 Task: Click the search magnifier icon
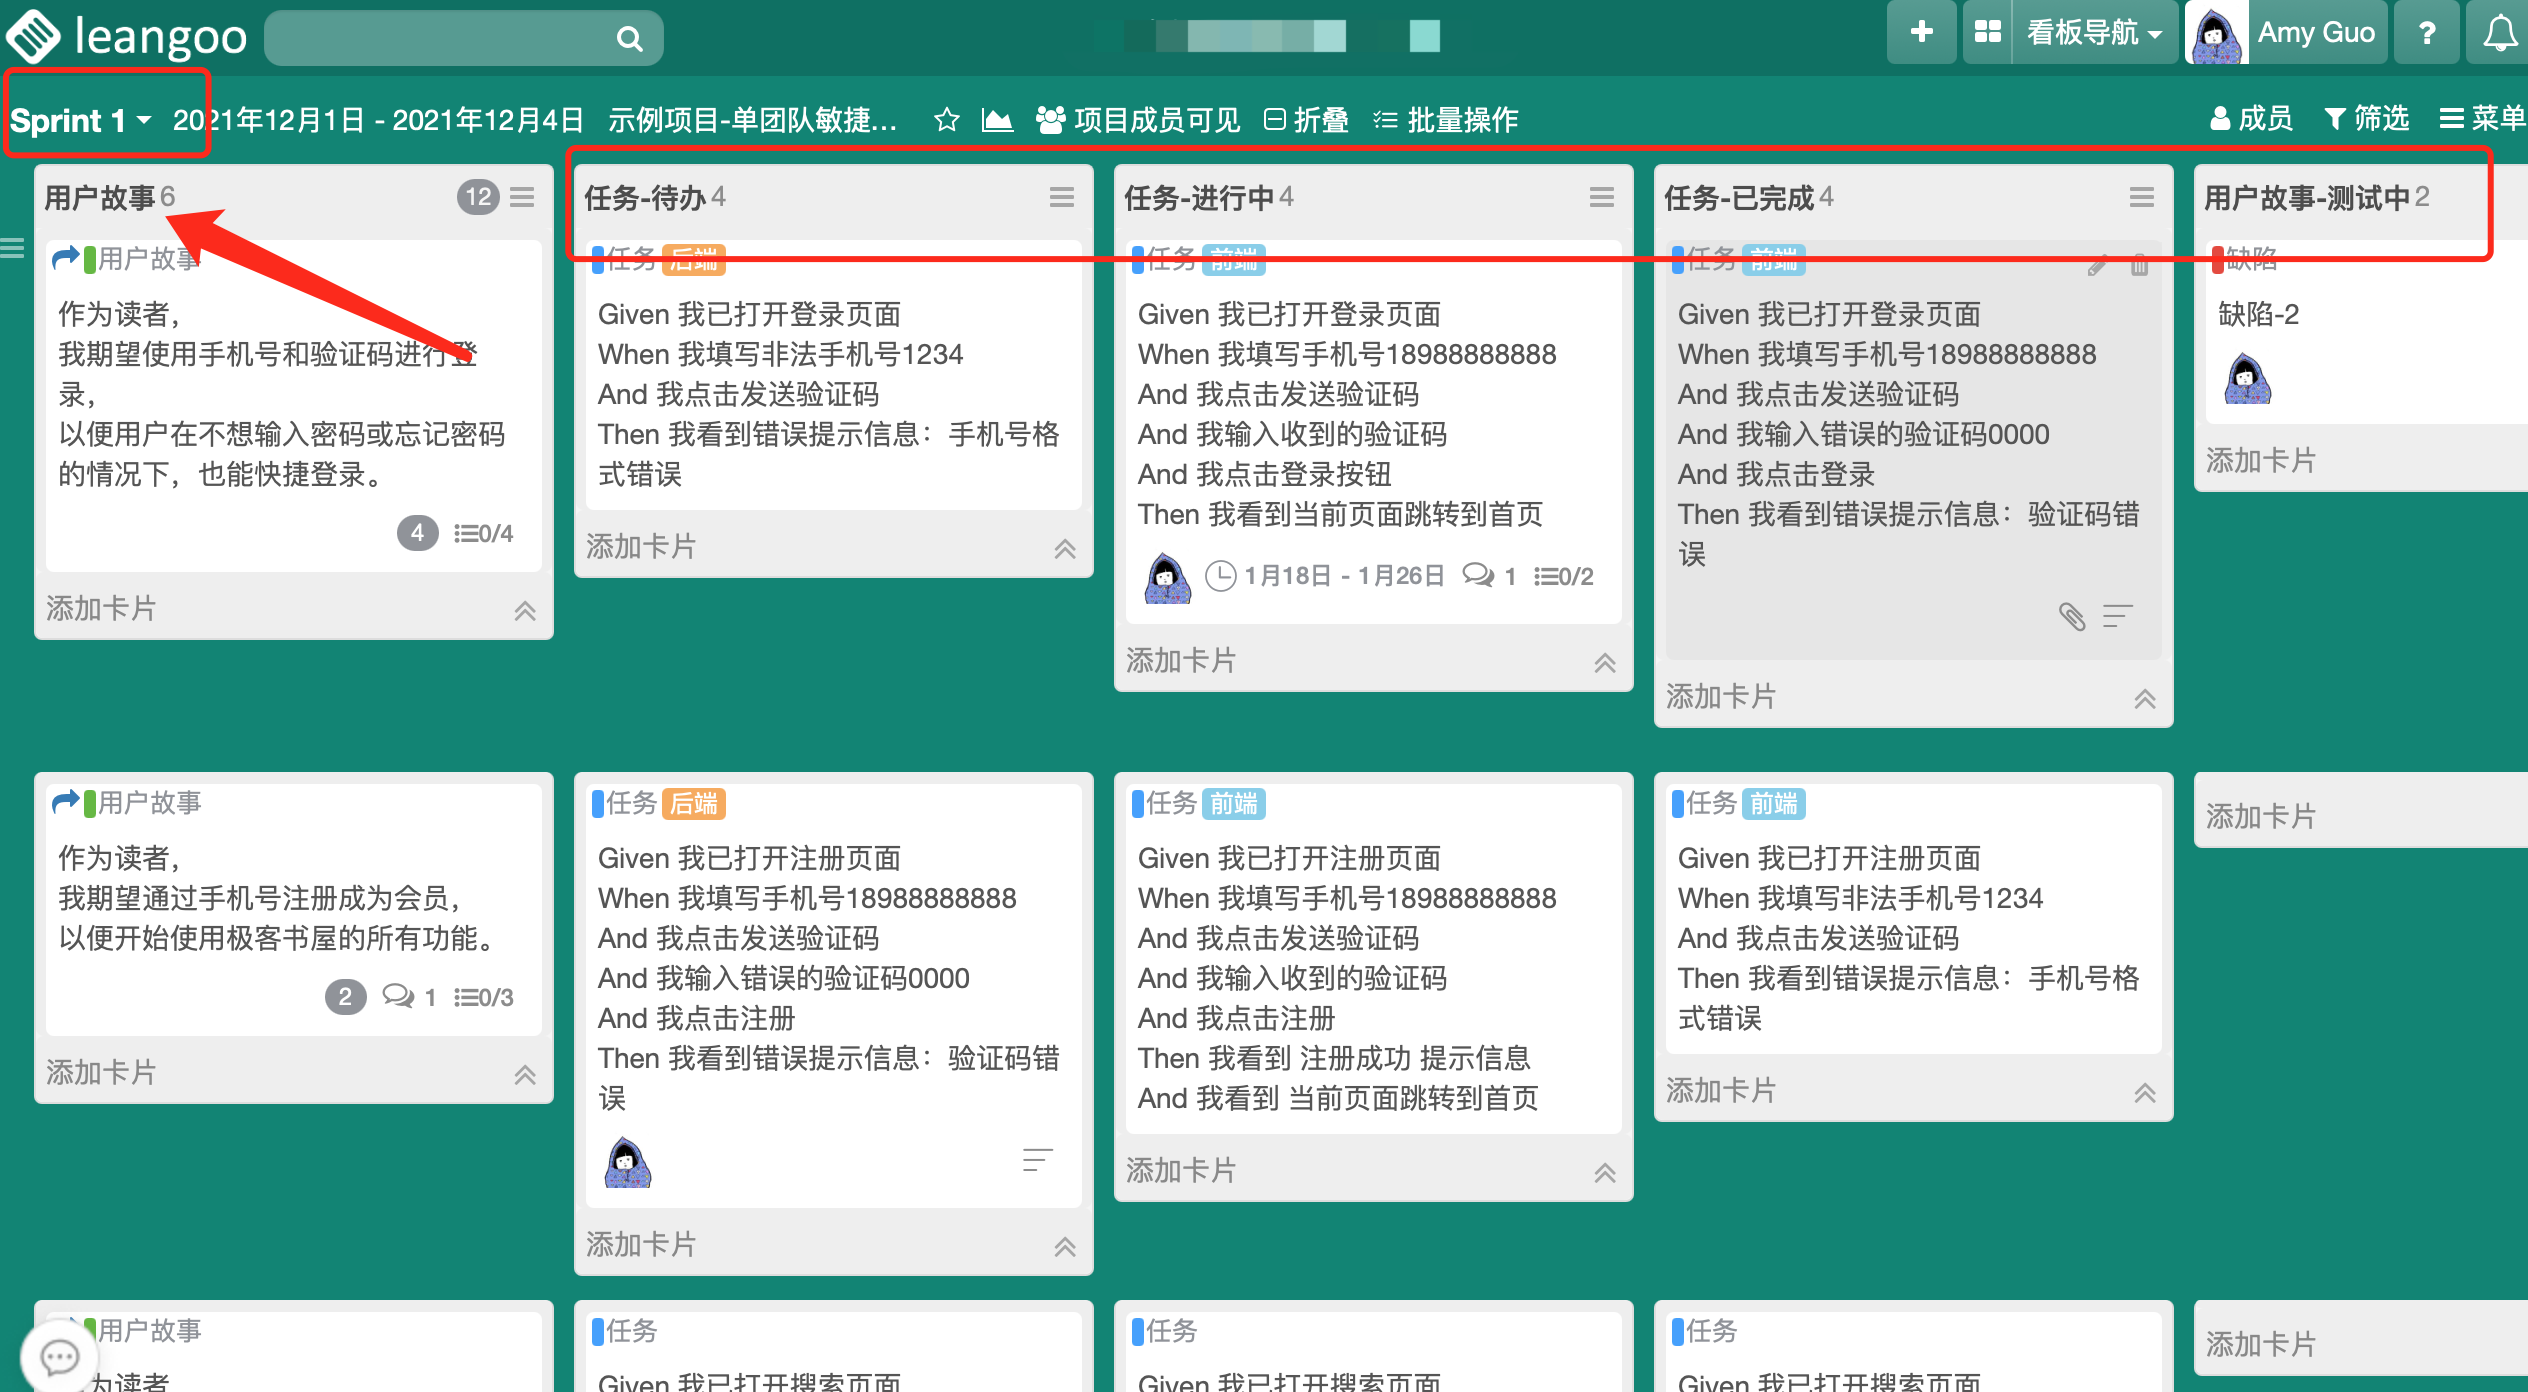629,39
